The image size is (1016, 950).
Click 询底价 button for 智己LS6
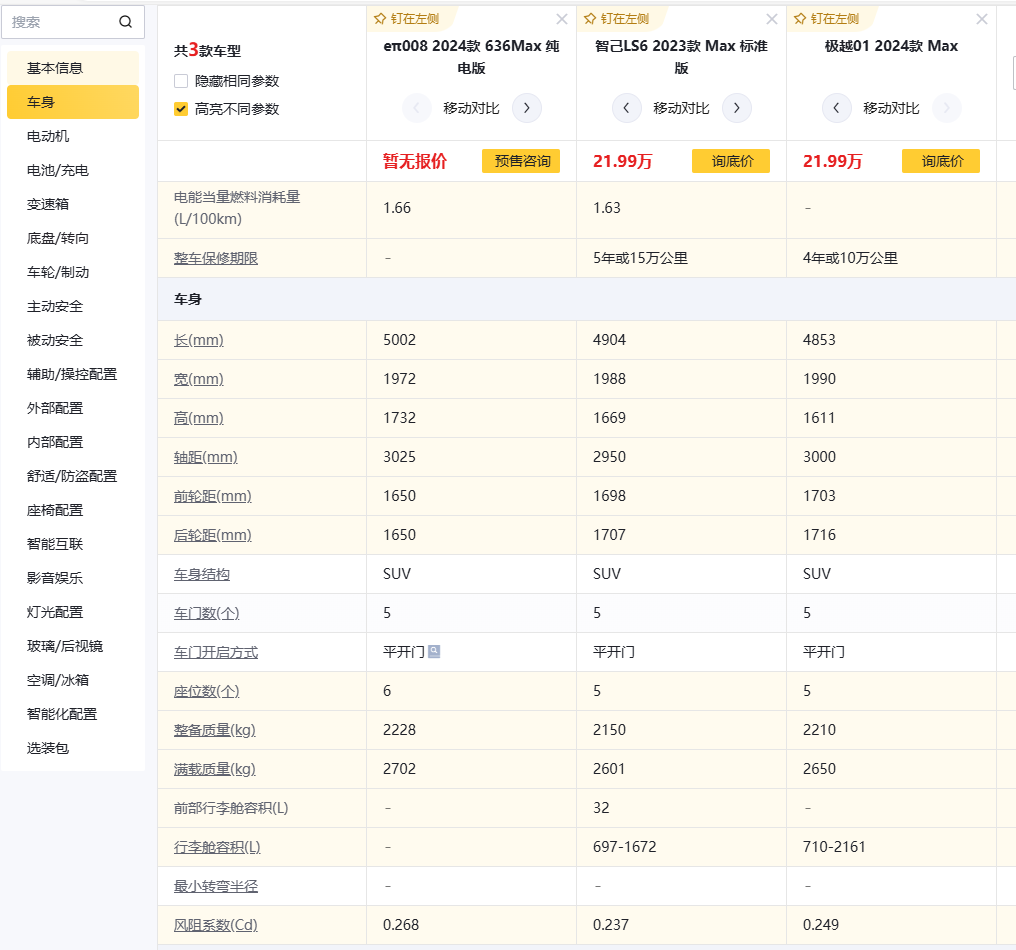(731, 161)
